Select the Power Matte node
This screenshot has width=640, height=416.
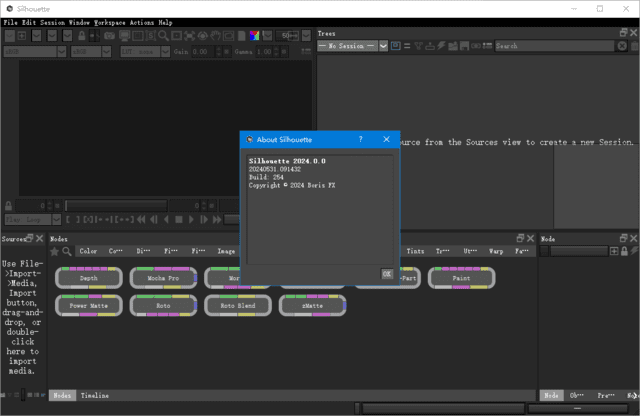89,305
